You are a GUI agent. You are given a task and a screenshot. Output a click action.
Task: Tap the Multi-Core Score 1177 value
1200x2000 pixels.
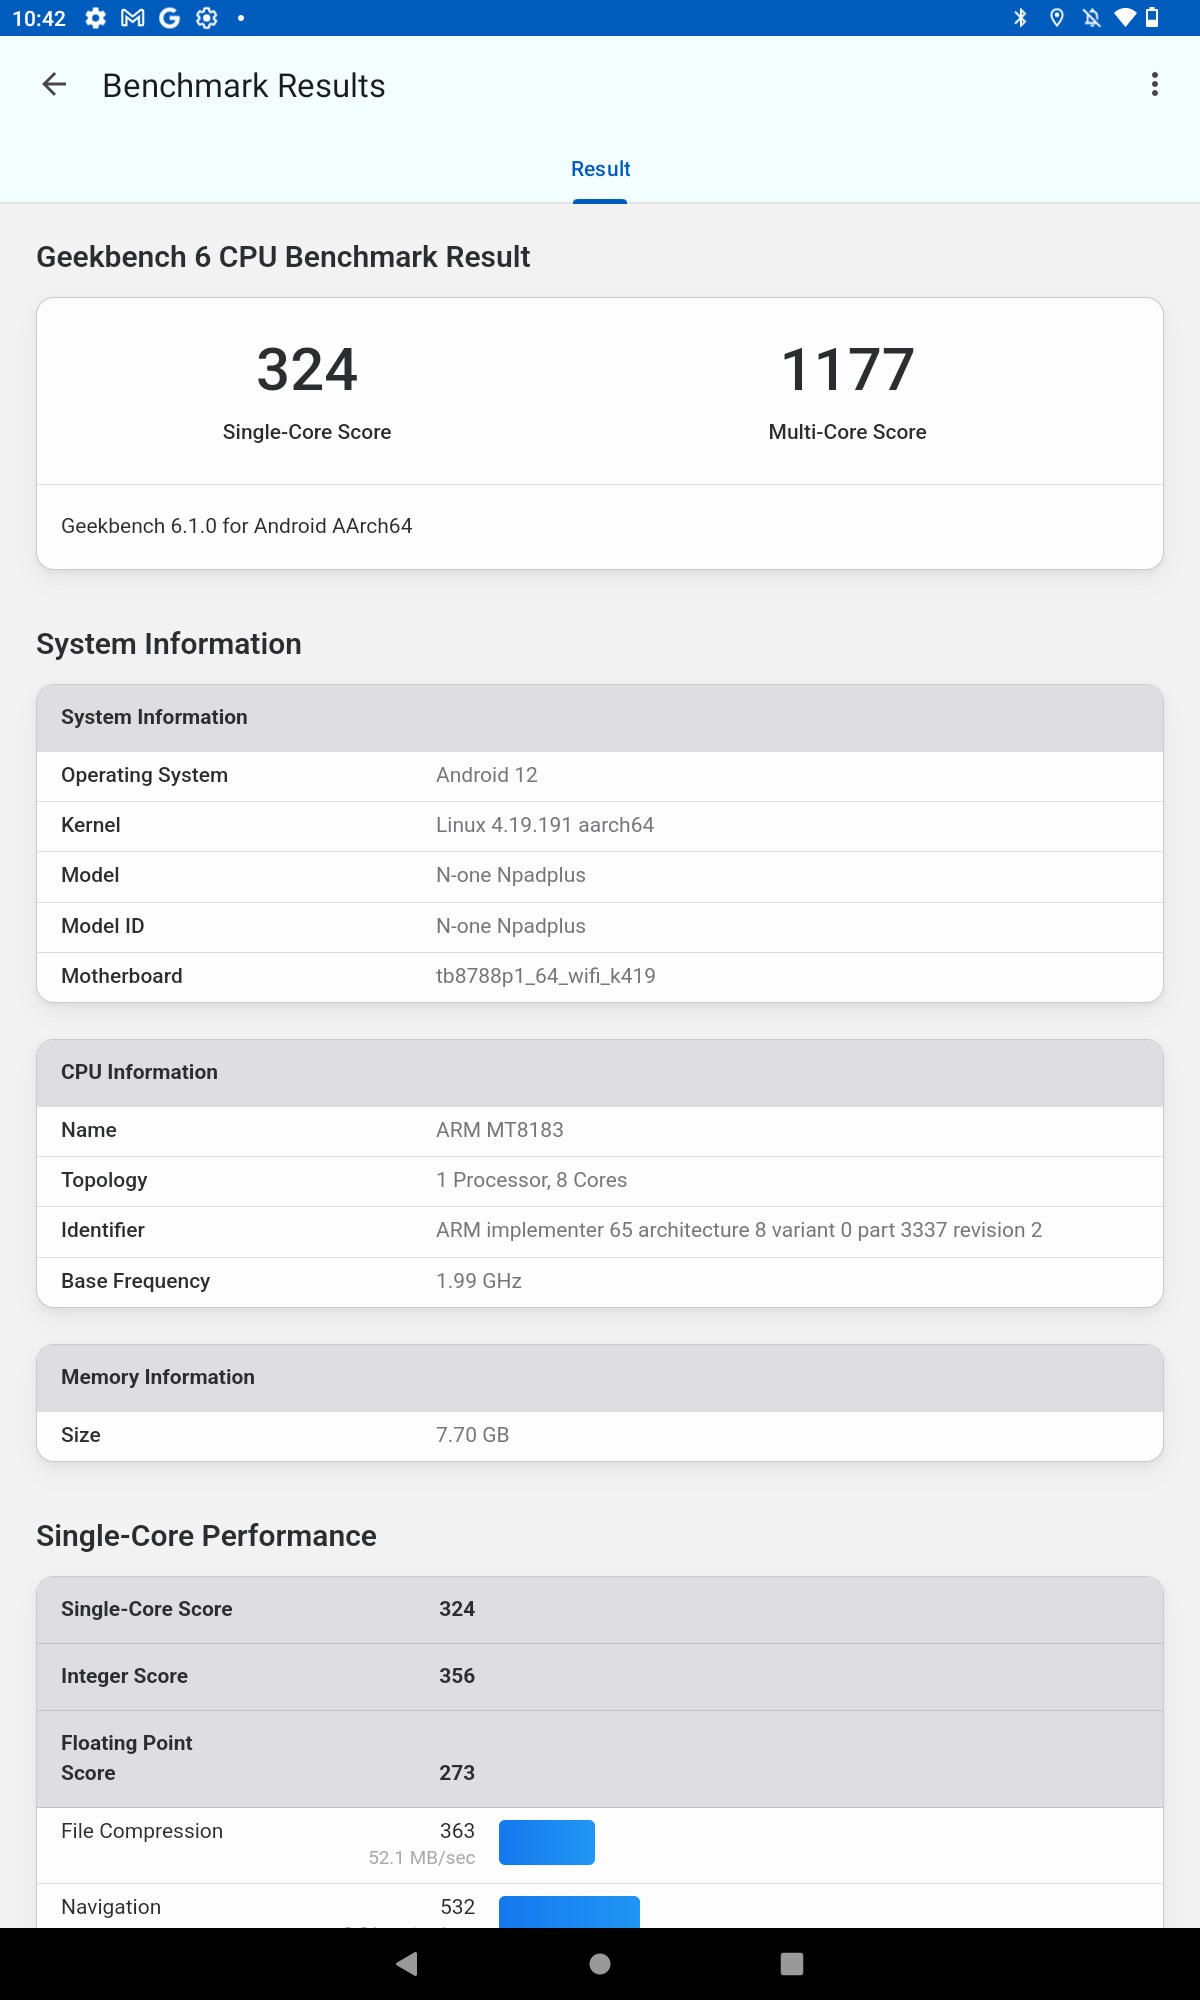(847, 370)
